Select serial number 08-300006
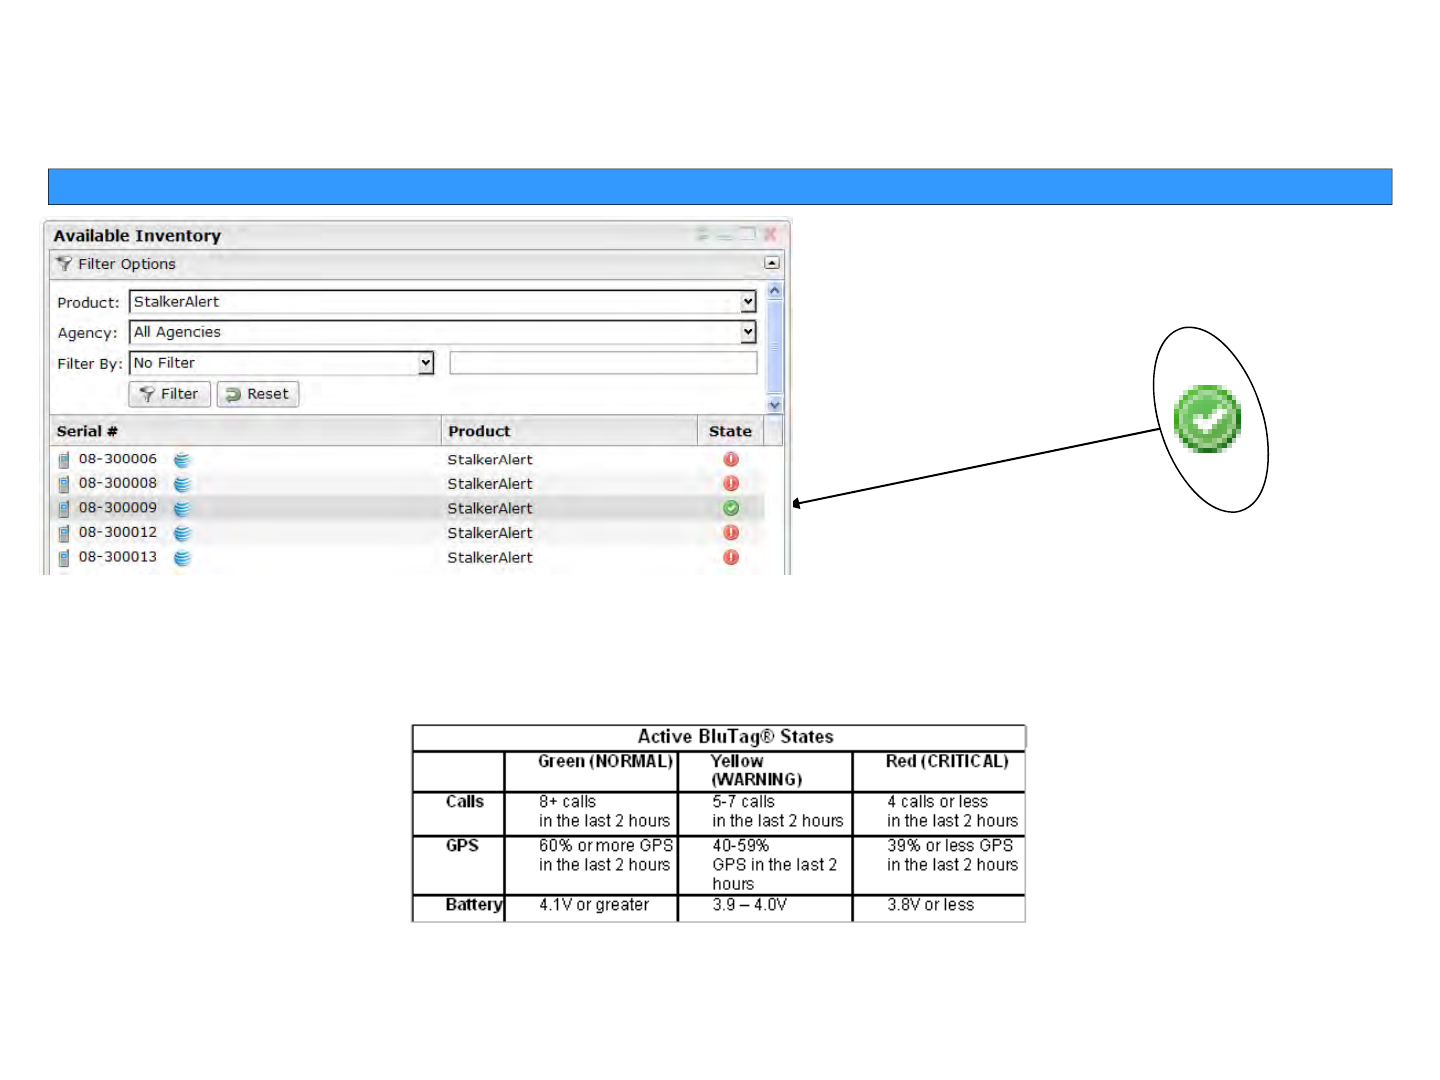The height and width of the screenshot is (1080, 1440). pyautogui.click(x=118, y=459)
